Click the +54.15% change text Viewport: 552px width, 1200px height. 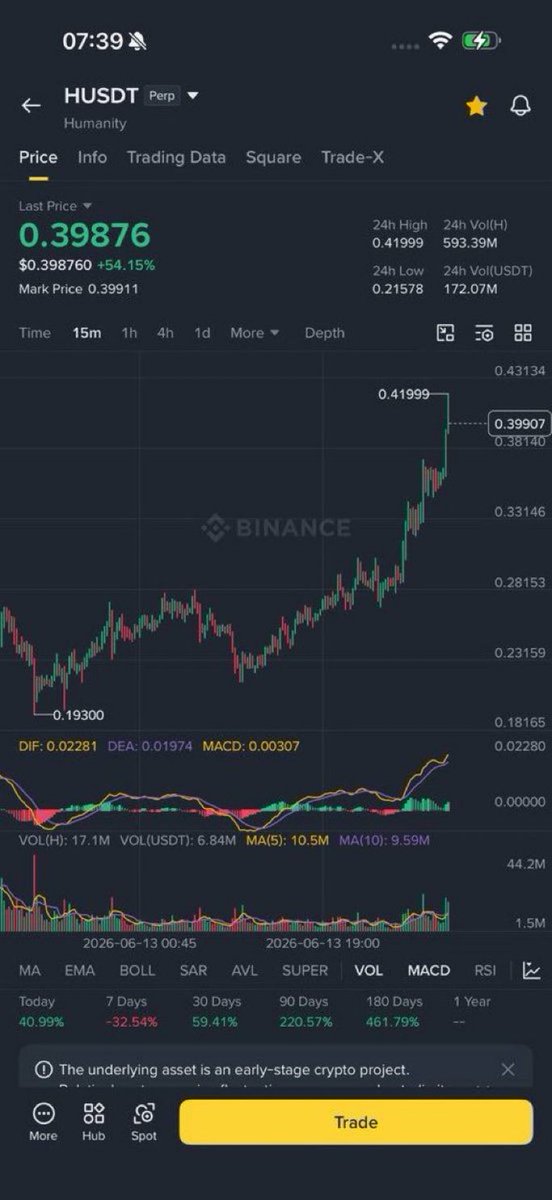(126, 265)
